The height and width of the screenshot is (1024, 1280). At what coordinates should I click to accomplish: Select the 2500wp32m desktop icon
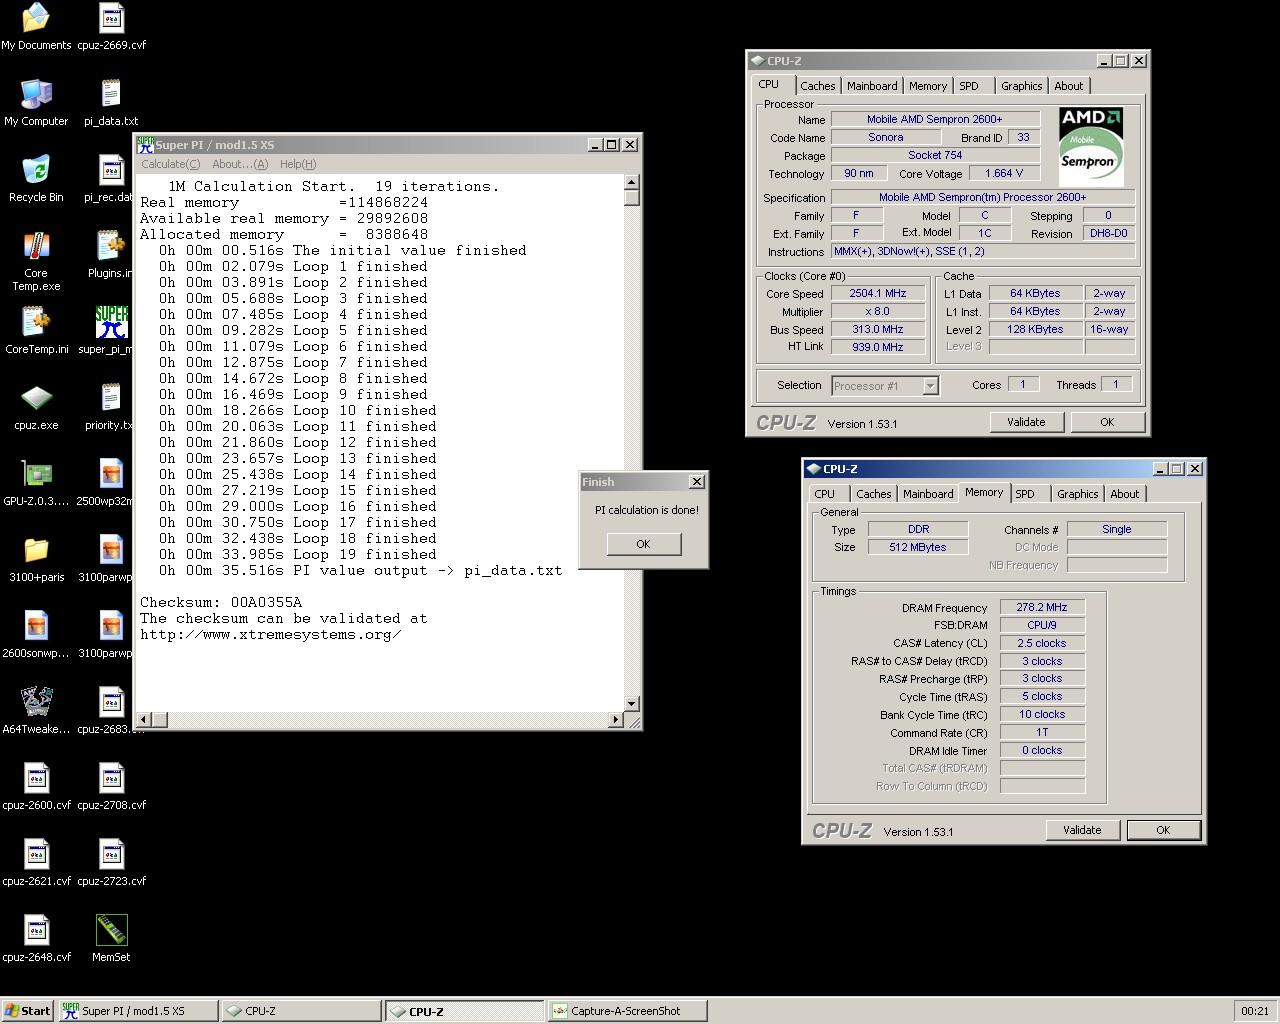click(111, 483)
